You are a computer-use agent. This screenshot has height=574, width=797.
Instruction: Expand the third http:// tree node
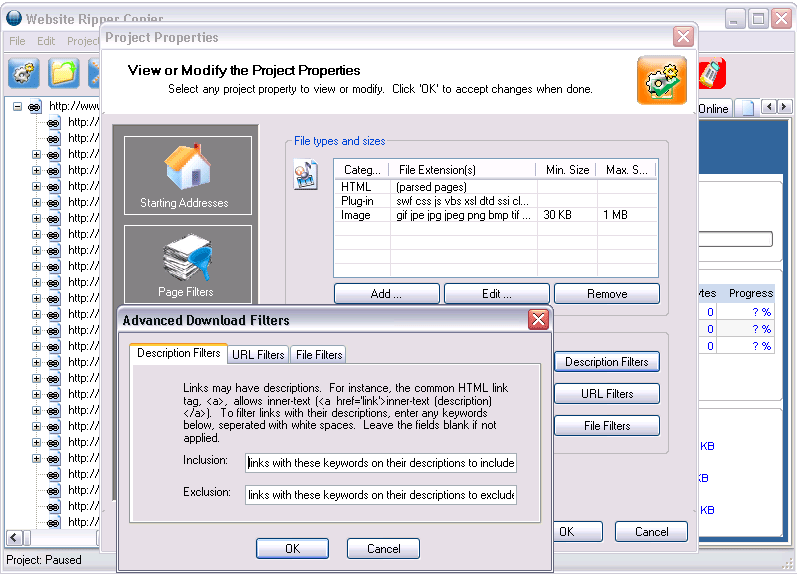[37, 155]
